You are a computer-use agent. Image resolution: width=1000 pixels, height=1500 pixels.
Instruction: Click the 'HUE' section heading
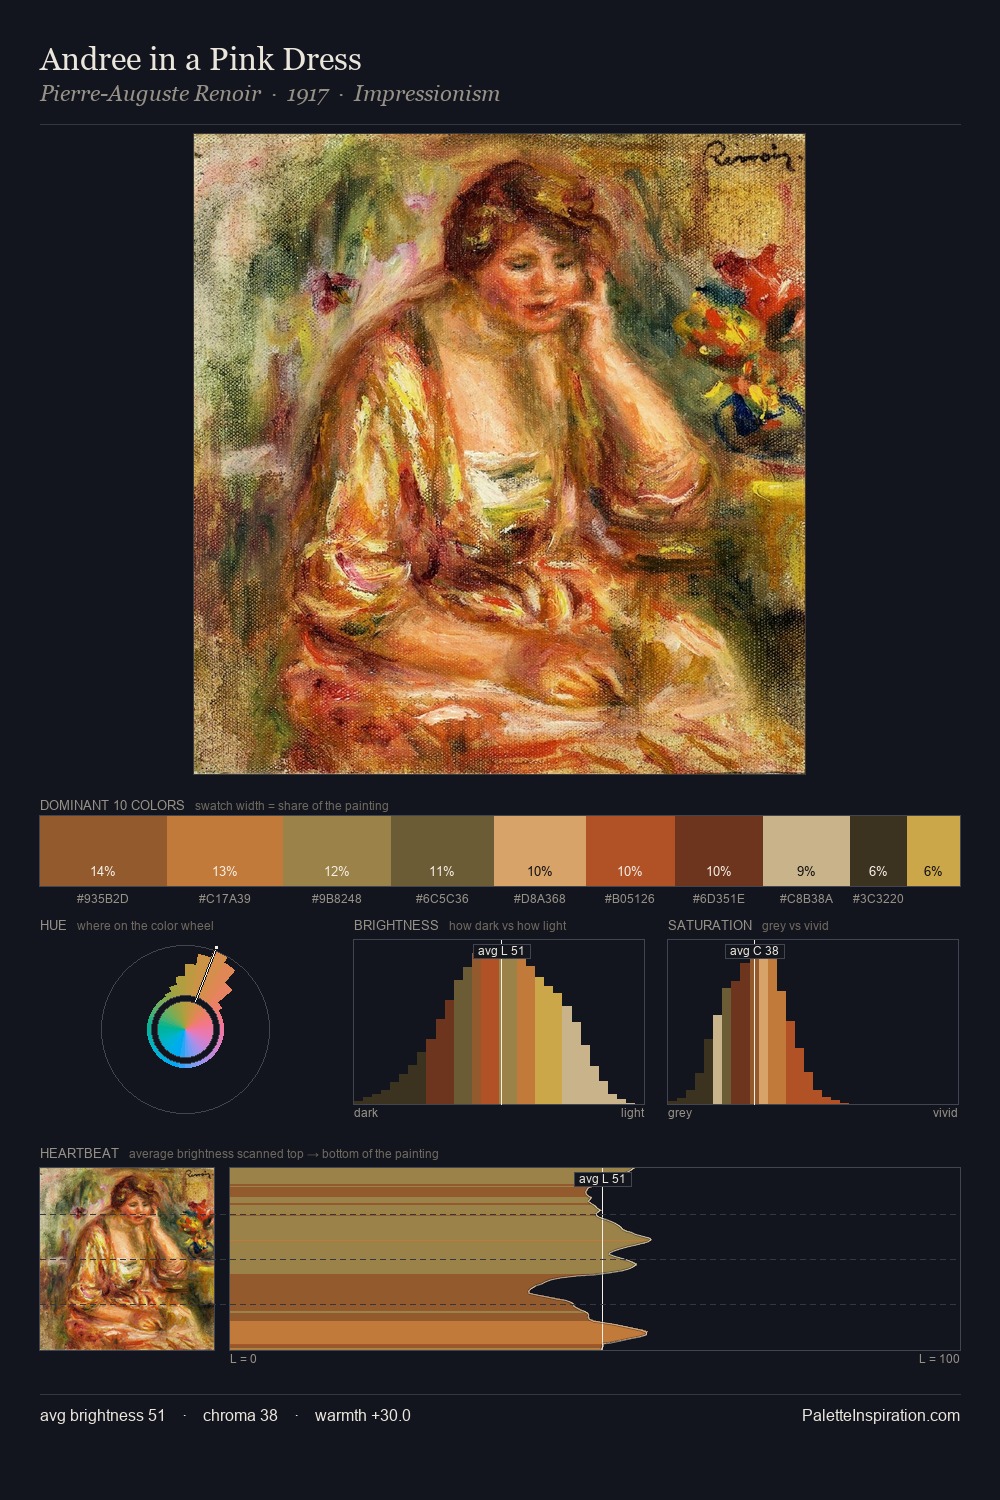click(x=53, y=925)
